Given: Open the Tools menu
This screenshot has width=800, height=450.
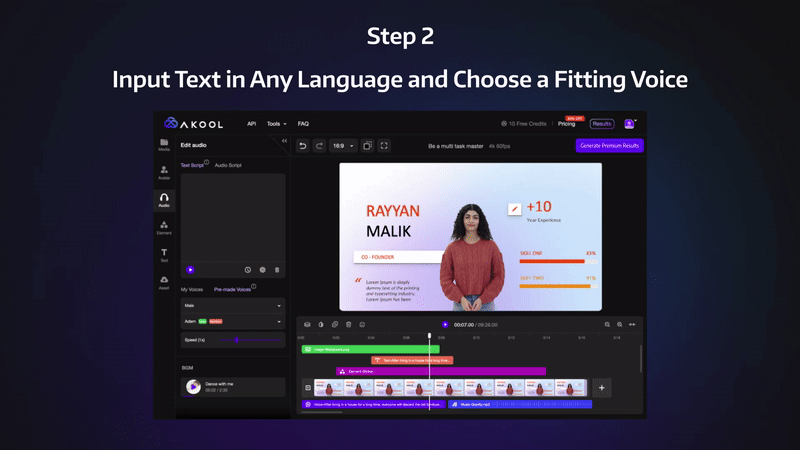Looking at the screenshot, I should pyautogui.click(x=276, y=124).
